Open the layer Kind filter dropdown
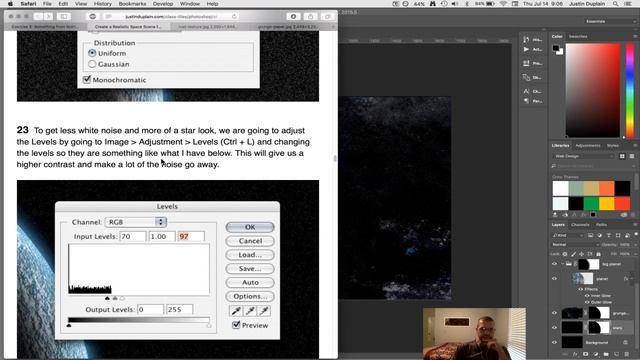 [567, 236]
